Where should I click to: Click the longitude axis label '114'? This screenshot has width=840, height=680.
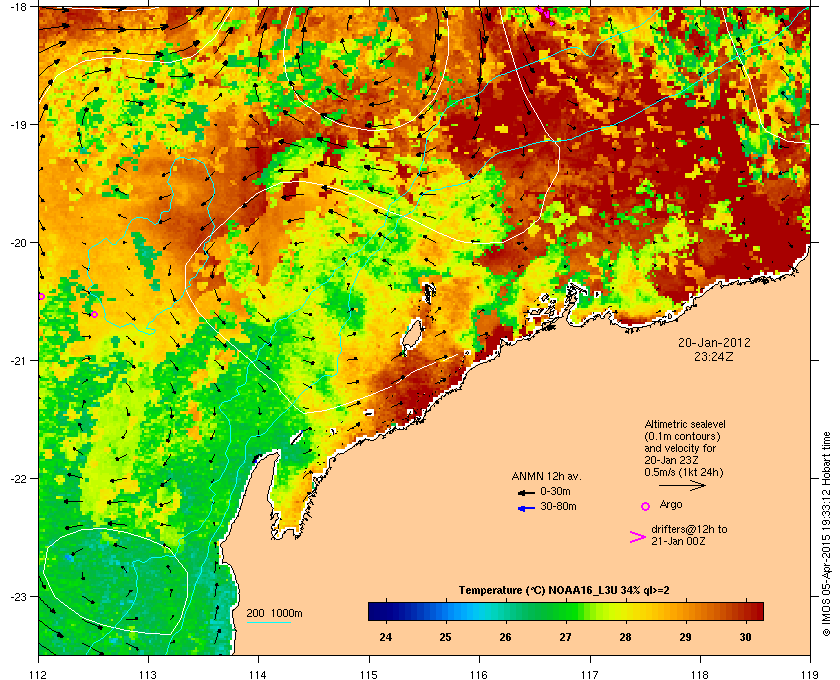tap(258, 675)
